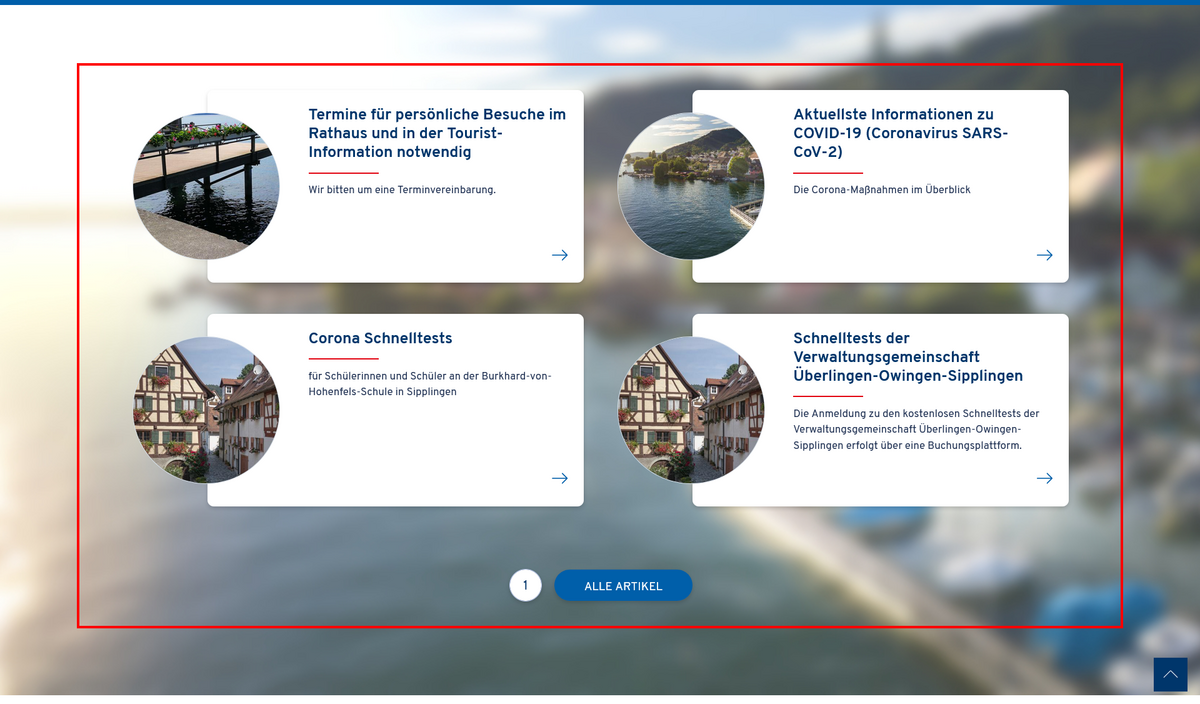The width and height of the screenshot is (1200, 704).
Task: Click text Die Corona-Maßnahmen im Überblick
Action: point(882,190)
